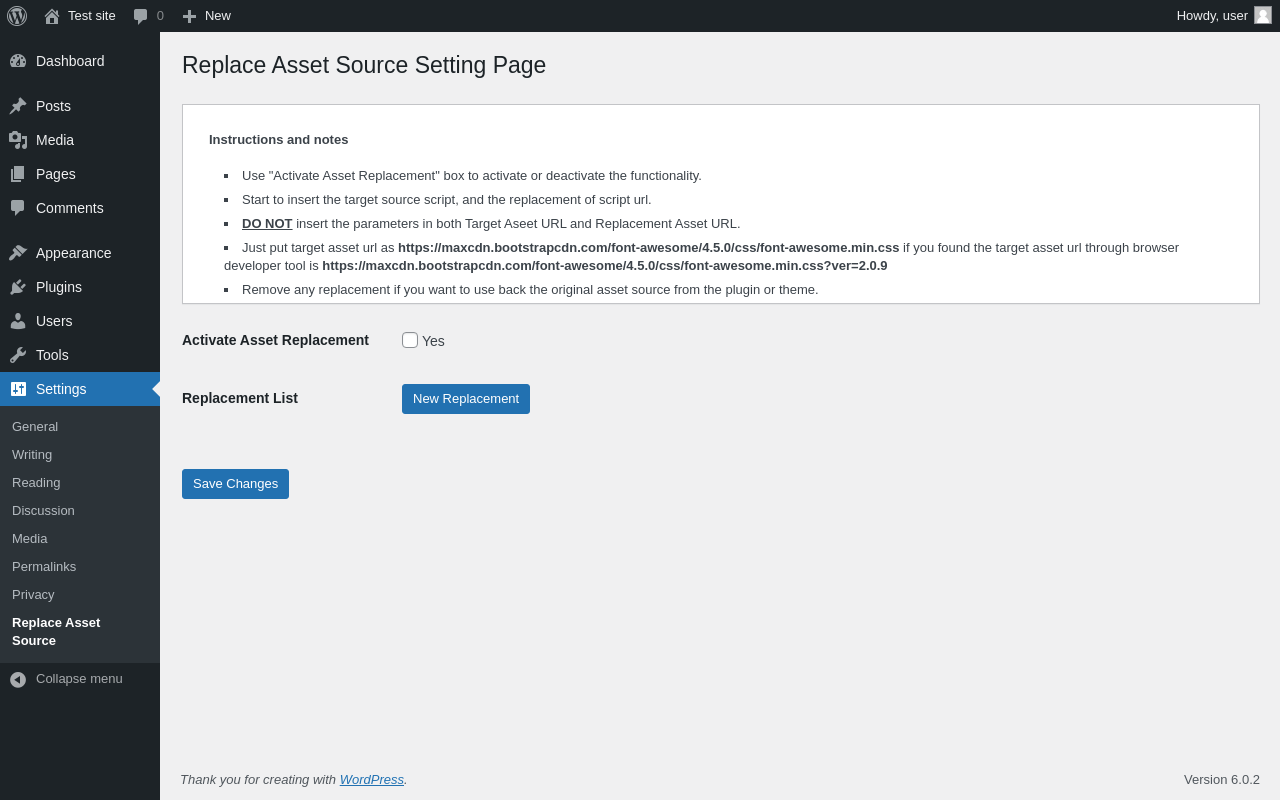Viewport: 1280px width, 800px height.
Task: Click the WordPress logo icon
Action: click(17, 16)
